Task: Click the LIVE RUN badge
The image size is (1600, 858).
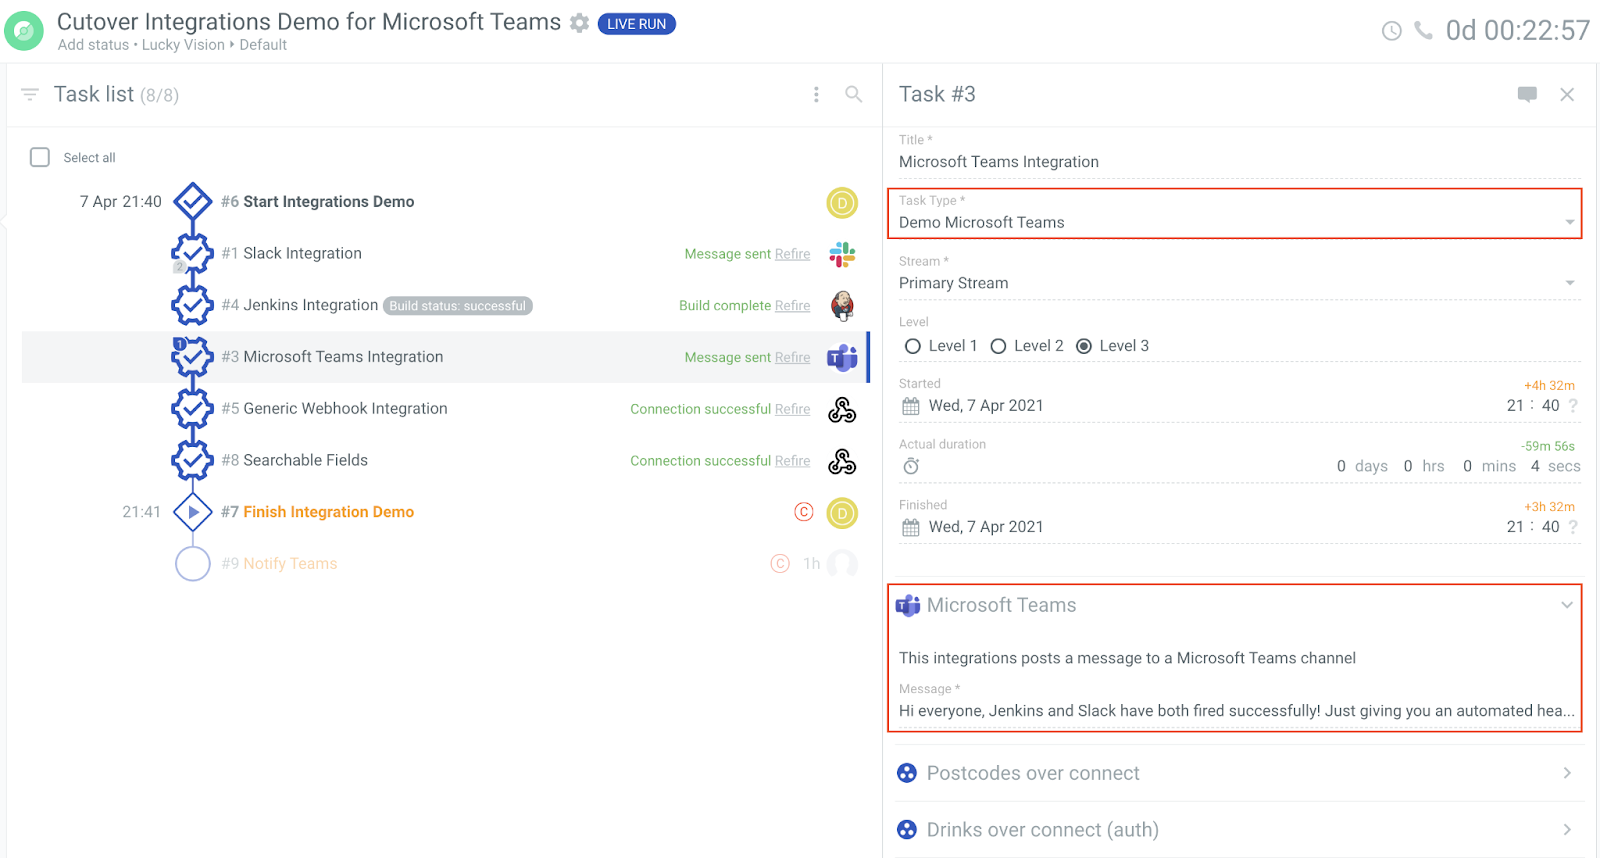Action: point(636,24)
